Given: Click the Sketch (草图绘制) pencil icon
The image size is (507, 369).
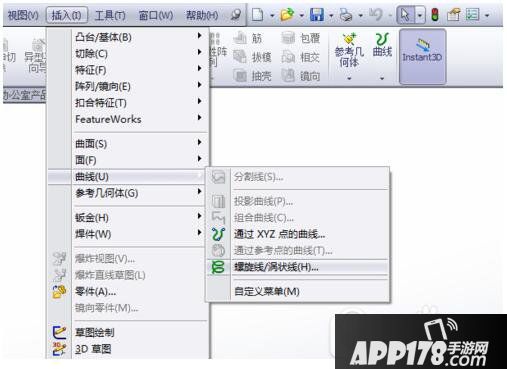Looking at the screenshot, I should point(60,332).
